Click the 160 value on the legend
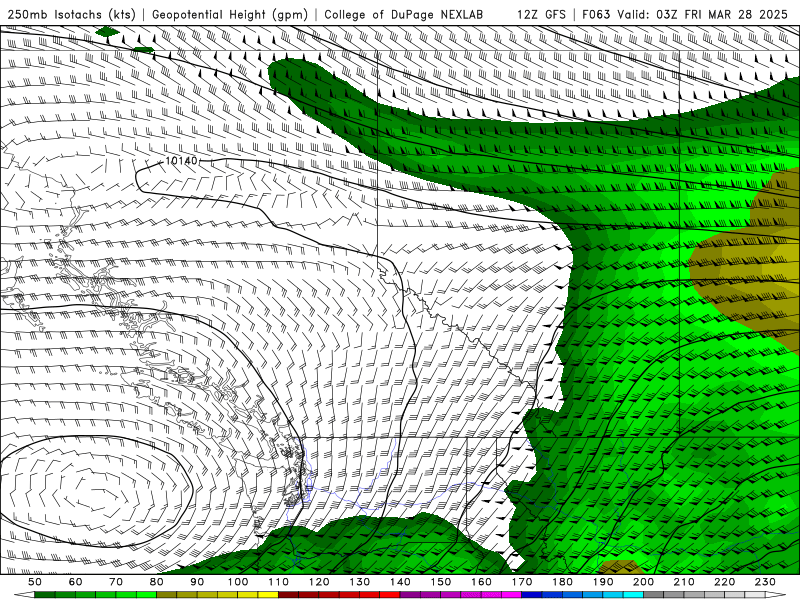 pos(482,582)
